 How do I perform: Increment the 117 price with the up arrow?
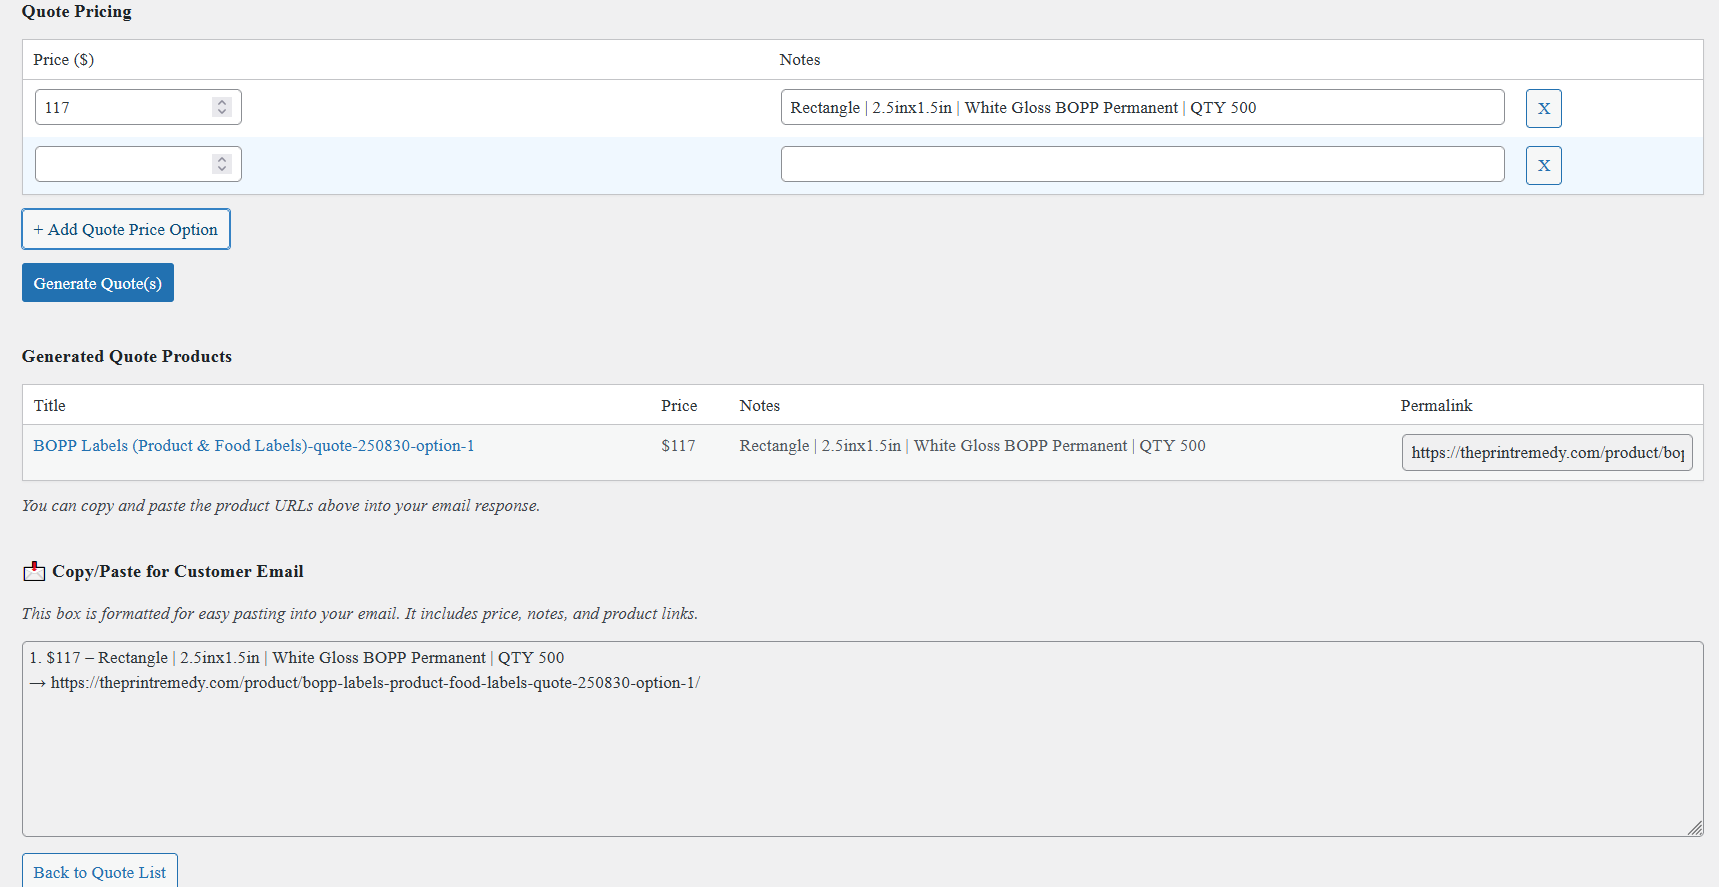(x=222, y=102)
